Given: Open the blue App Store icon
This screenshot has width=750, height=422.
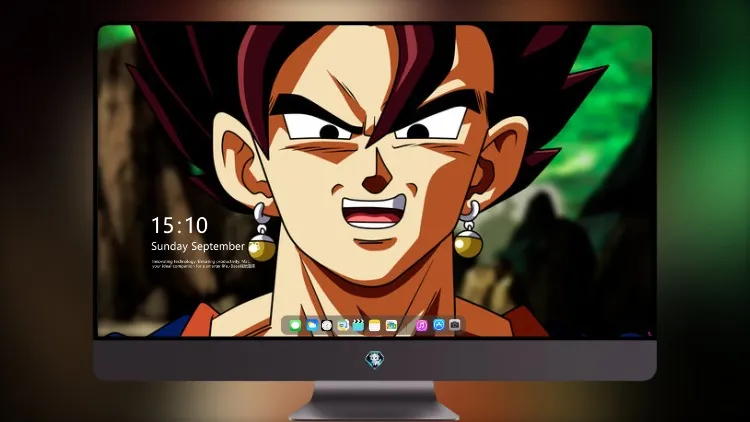Looking at the screenshot, I should [439, 325].
